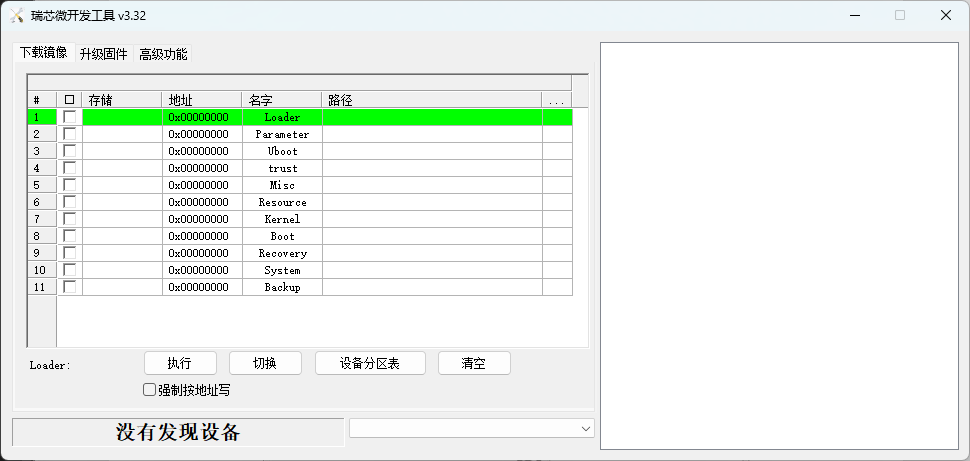Check the Backup row checkbox
Screen dimensions: 970x461
[x=70, y=287]
